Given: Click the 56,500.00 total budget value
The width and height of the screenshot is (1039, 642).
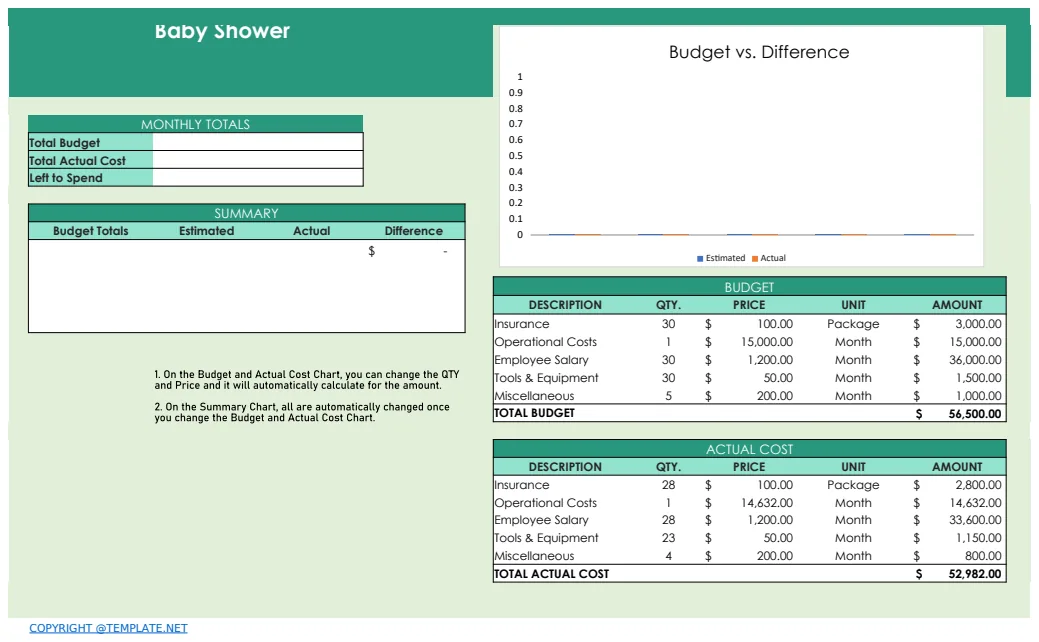Looking at the screenshot, I should coord(975,413).
